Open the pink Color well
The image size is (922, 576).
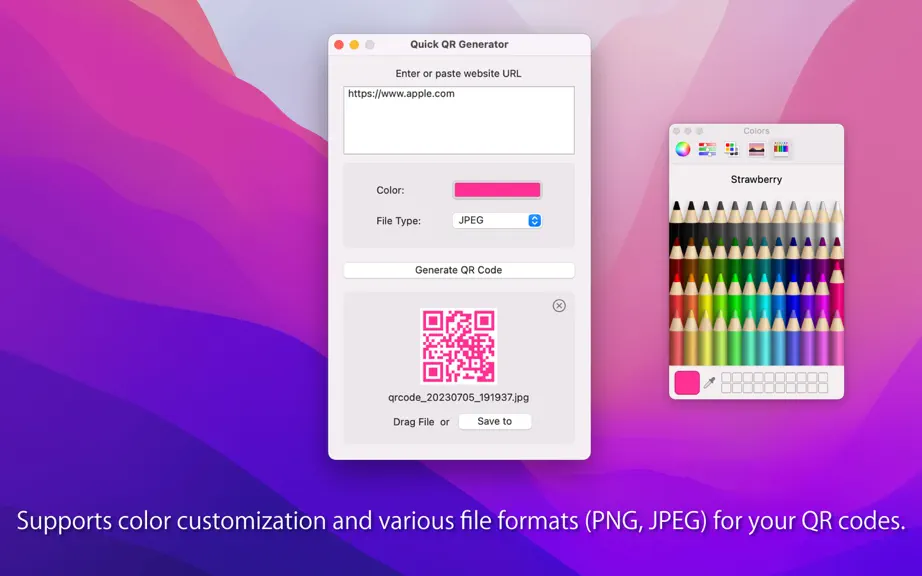(497, 190)
